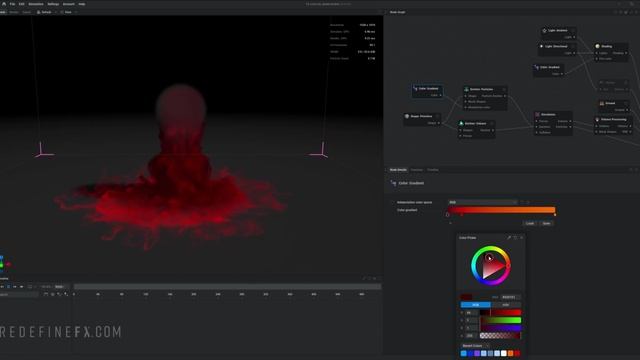Viewport: 640px width, 360px height.
Task: Collapse the Recent Colors section
Action: [x=474, y=346]
